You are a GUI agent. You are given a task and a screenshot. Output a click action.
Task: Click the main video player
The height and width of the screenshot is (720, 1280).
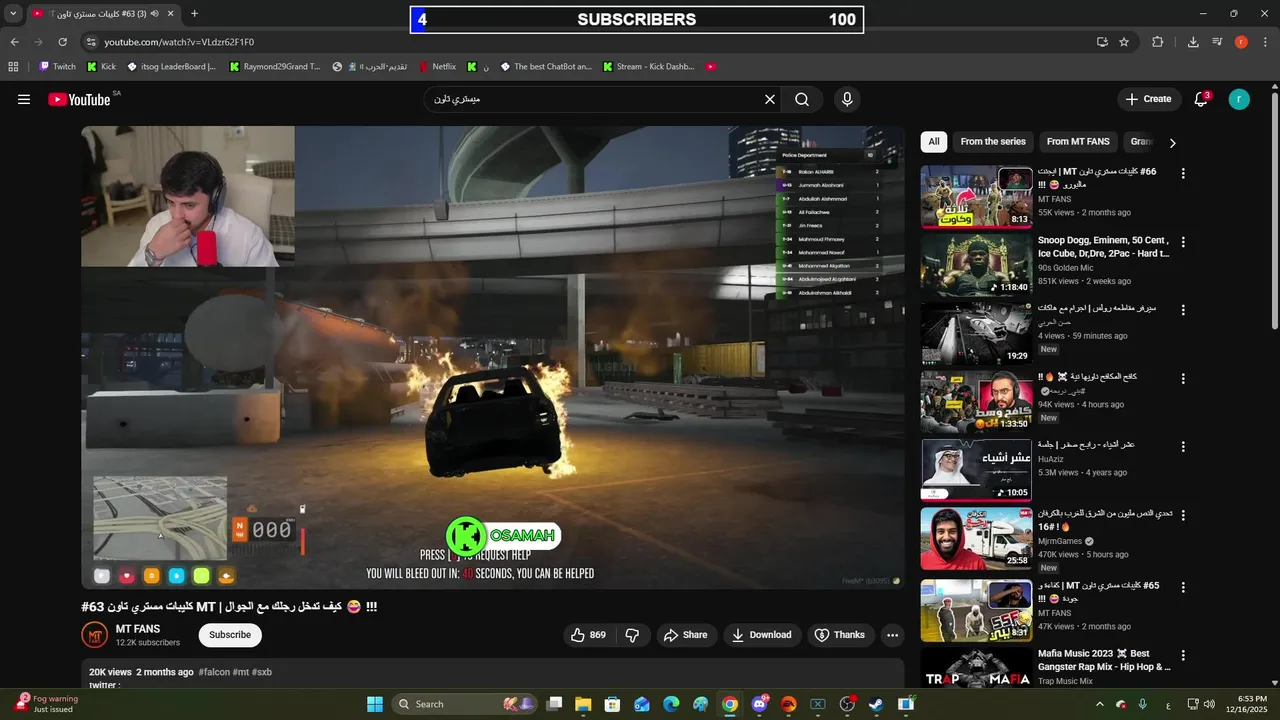coord(493,356)
